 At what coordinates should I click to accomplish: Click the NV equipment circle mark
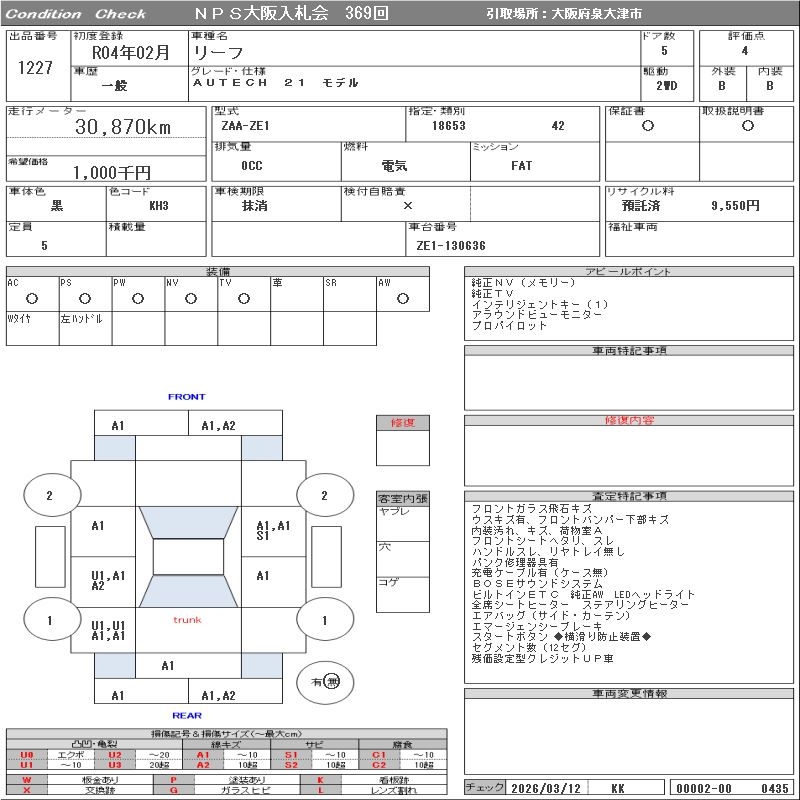(191, 298)
